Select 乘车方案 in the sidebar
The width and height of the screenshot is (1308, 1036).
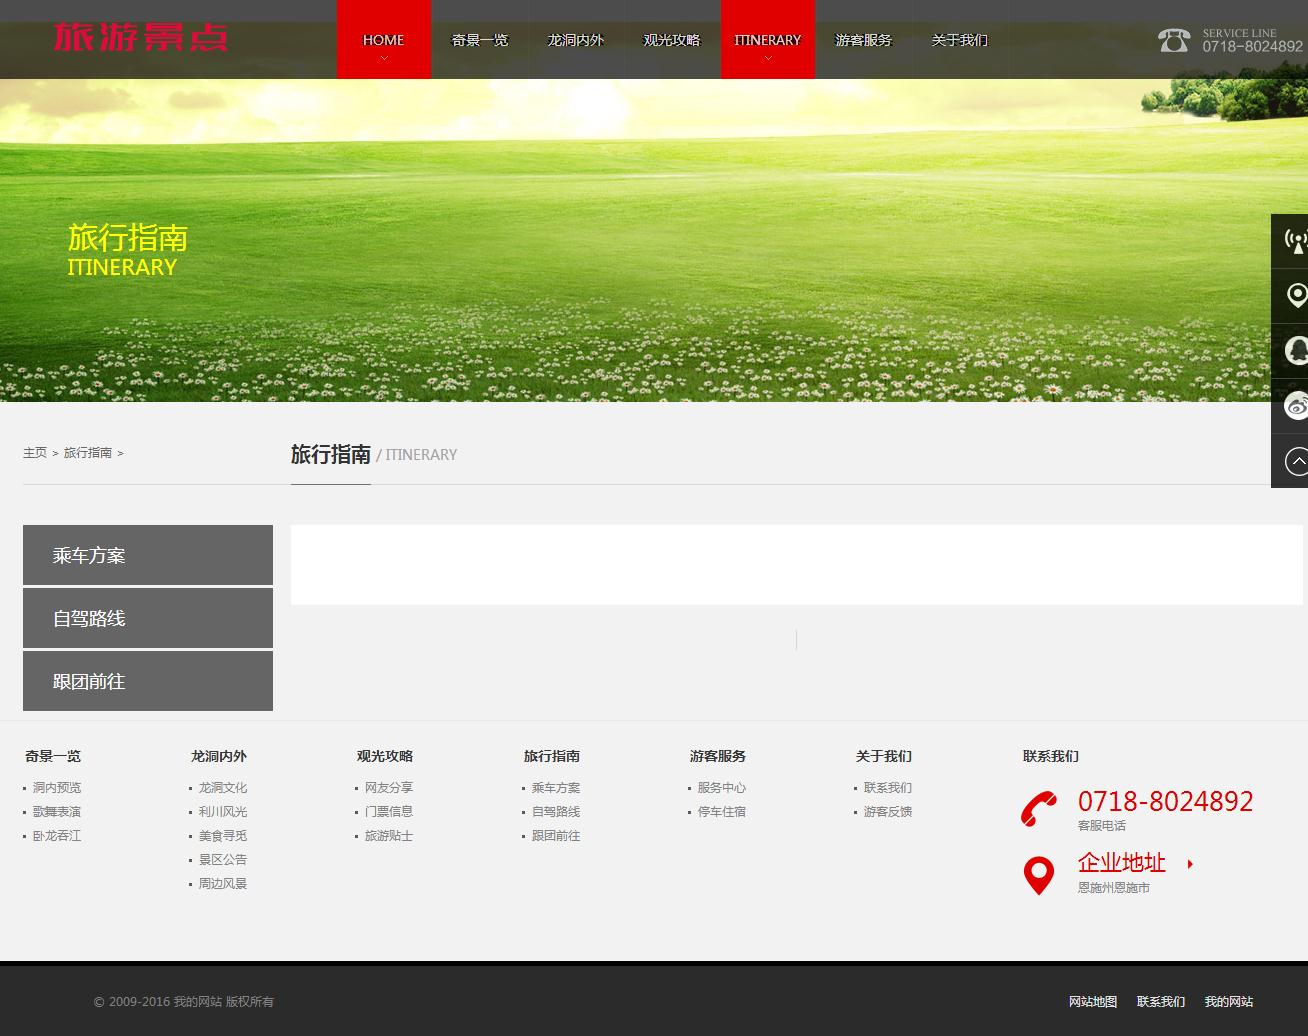pyautogui.click(x=148, y=555)
